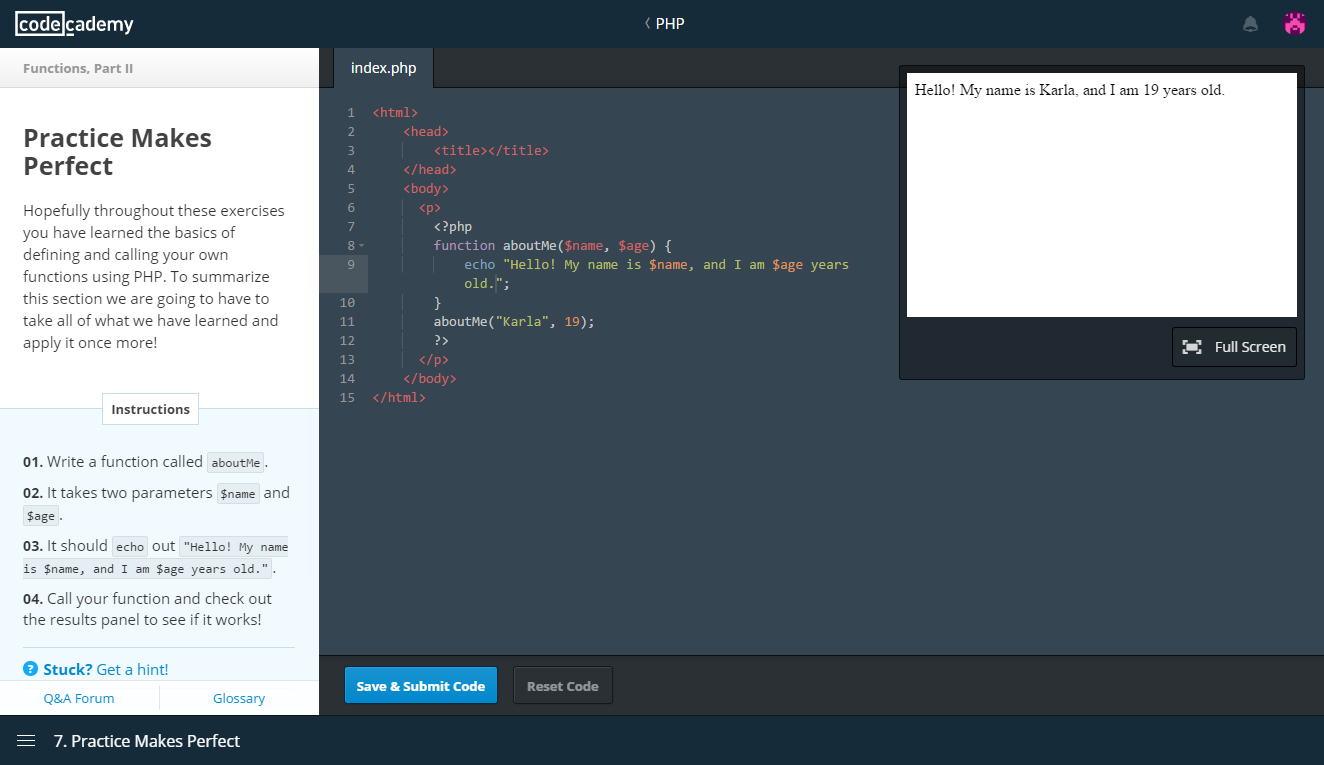Click the $age parameter snippet in instructions
1324x765 pixels.
41,517
